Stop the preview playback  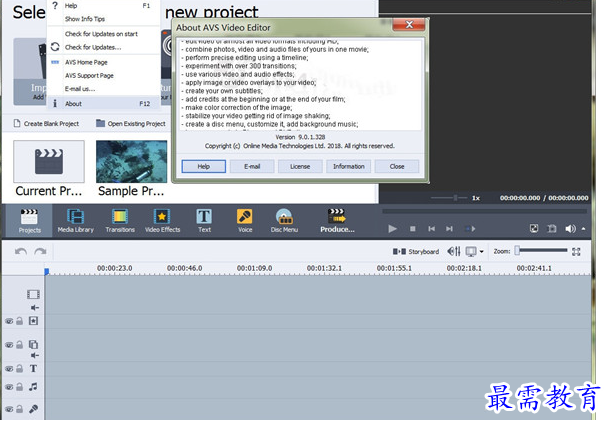(x=412, y=229)
